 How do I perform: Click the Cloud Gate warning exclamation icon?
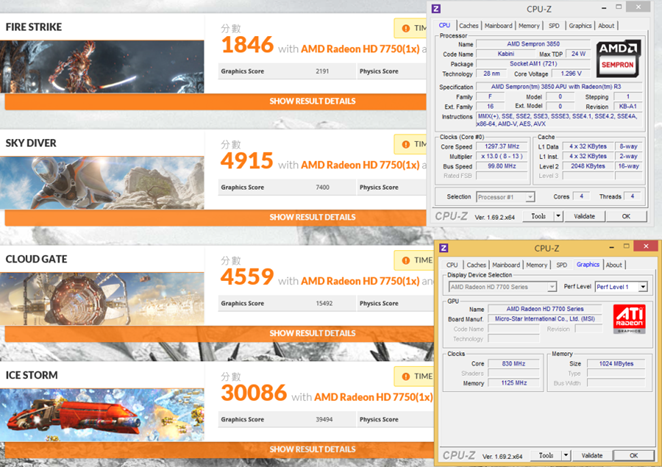406,261
